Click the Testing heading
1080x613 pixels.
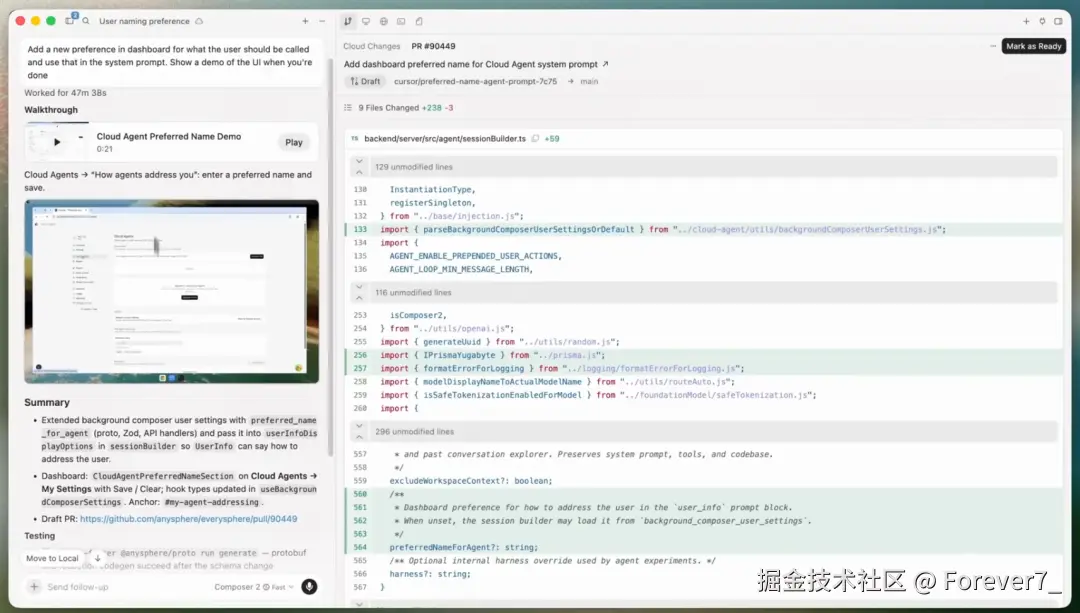[x=39, y=536]
